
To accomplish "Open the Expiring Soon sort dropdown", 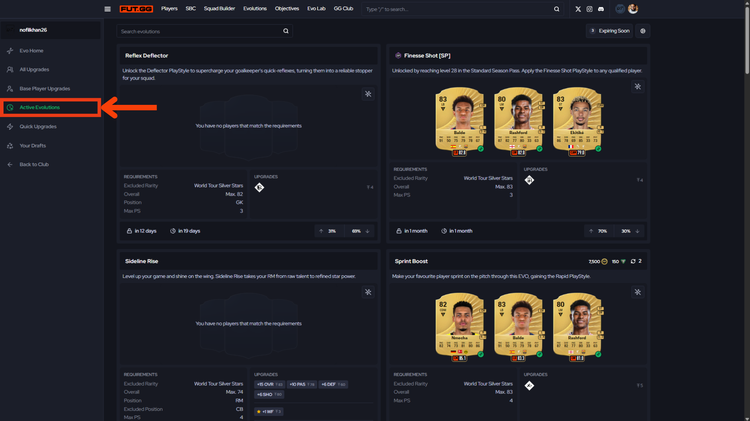I will coord(610,31).
